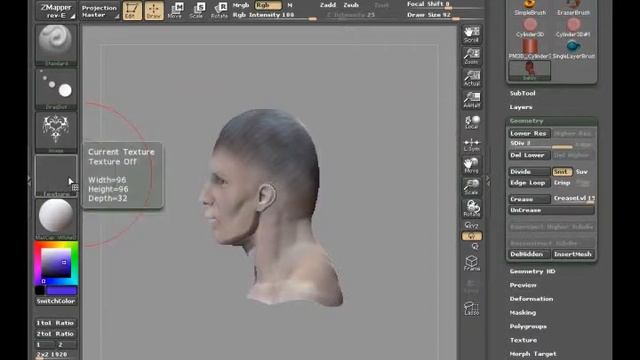Select the Lasso selection icon
The width and height of the screenshot is (640, 360).
tap(471, 309)
